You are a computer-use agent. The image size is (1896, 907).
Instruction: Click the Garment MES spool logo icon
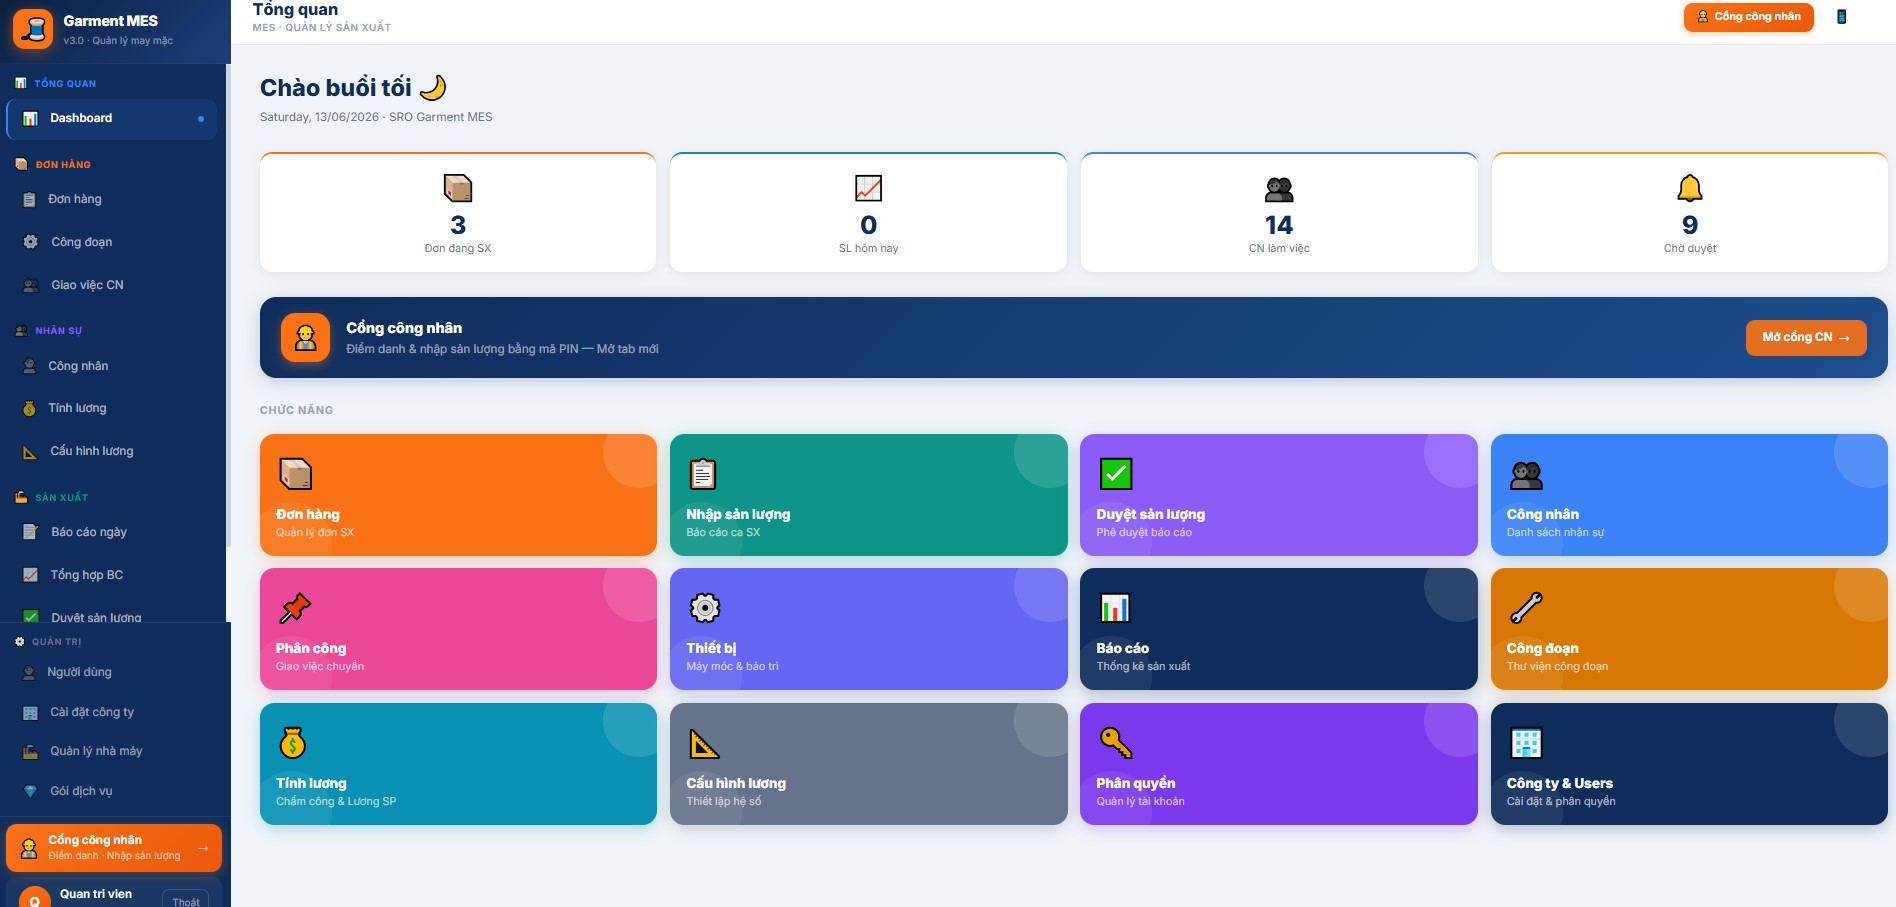[33, 29]
